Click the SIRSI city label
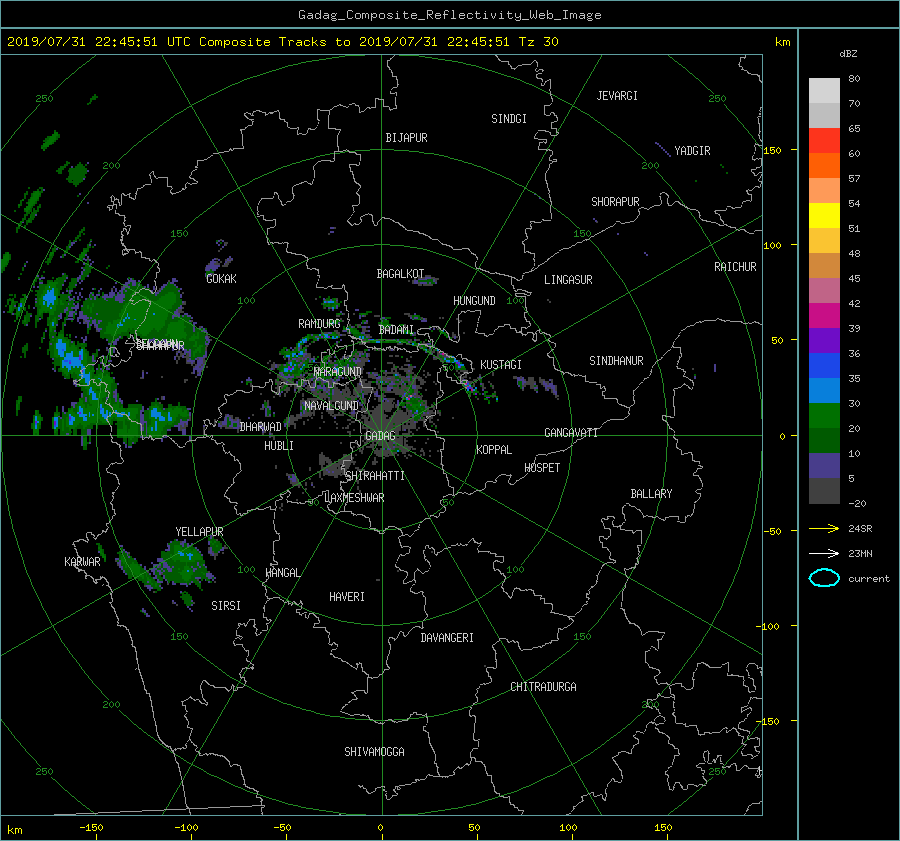Image resolution: width=900 pixels, height=841 pixels. [226, 606]
